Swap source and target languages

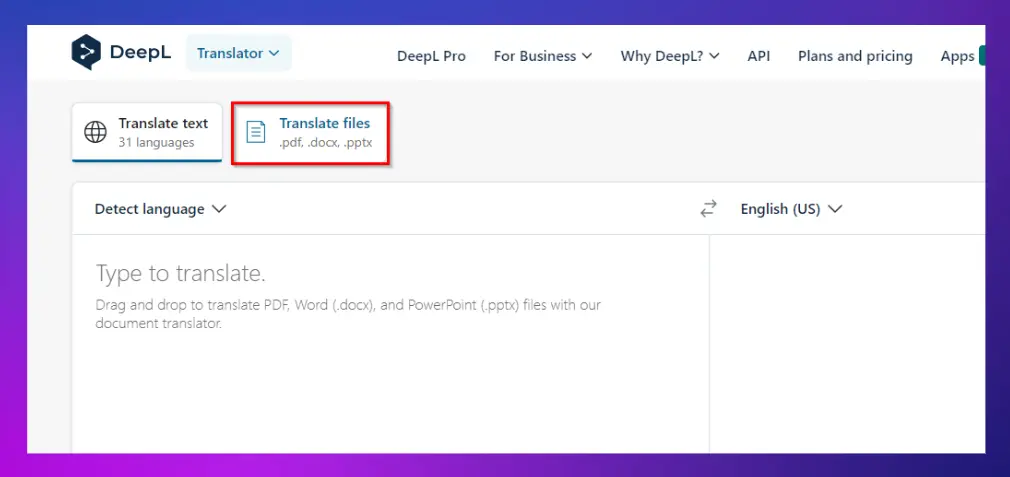[709, 209]
